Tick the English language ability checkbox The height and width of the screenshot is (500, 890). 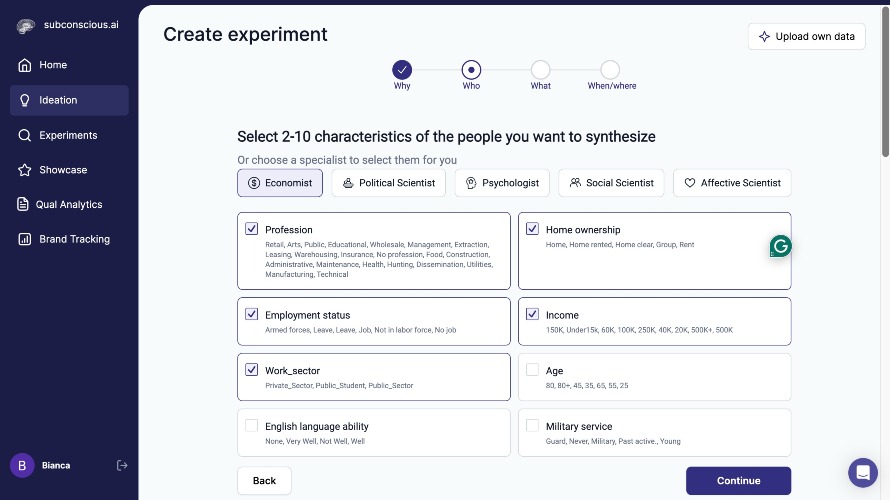252,426
